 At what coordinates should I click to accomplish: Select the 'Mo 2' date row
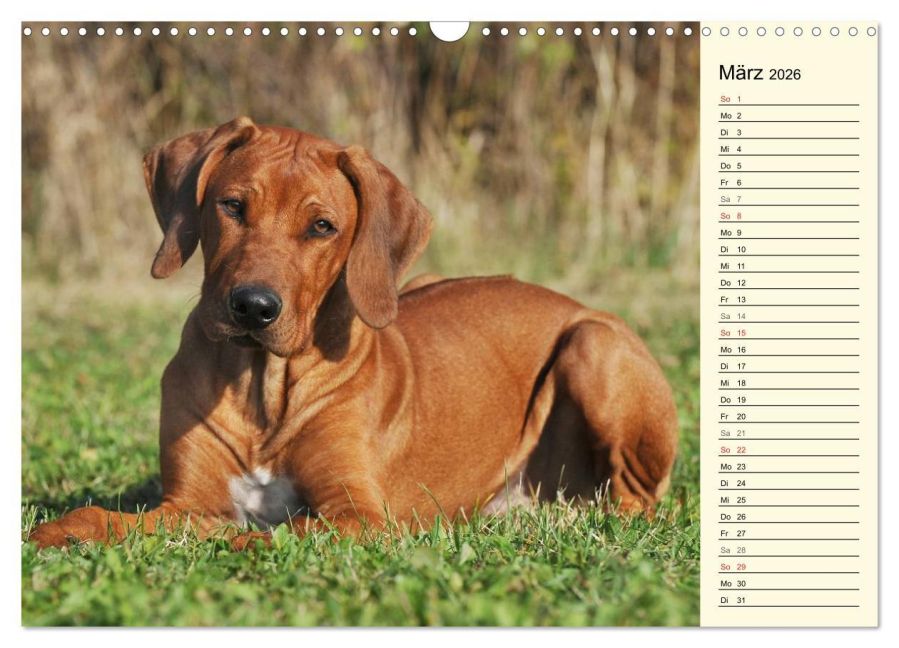788,115
